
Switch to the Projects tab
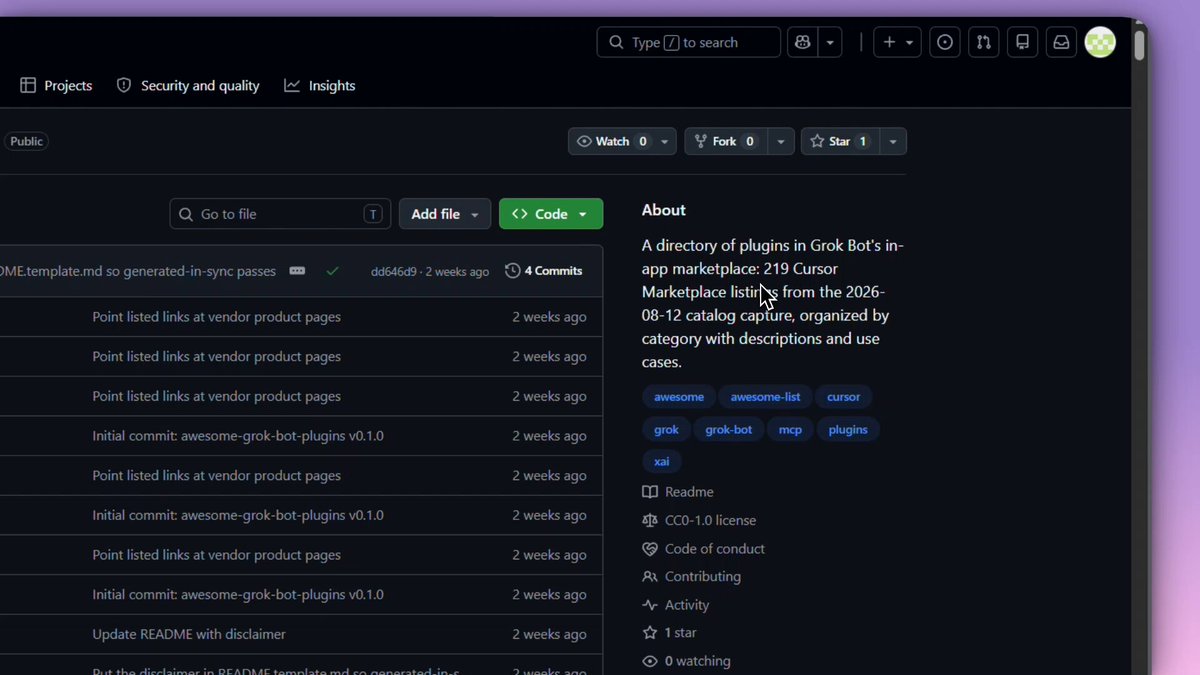tap(56, 86)
